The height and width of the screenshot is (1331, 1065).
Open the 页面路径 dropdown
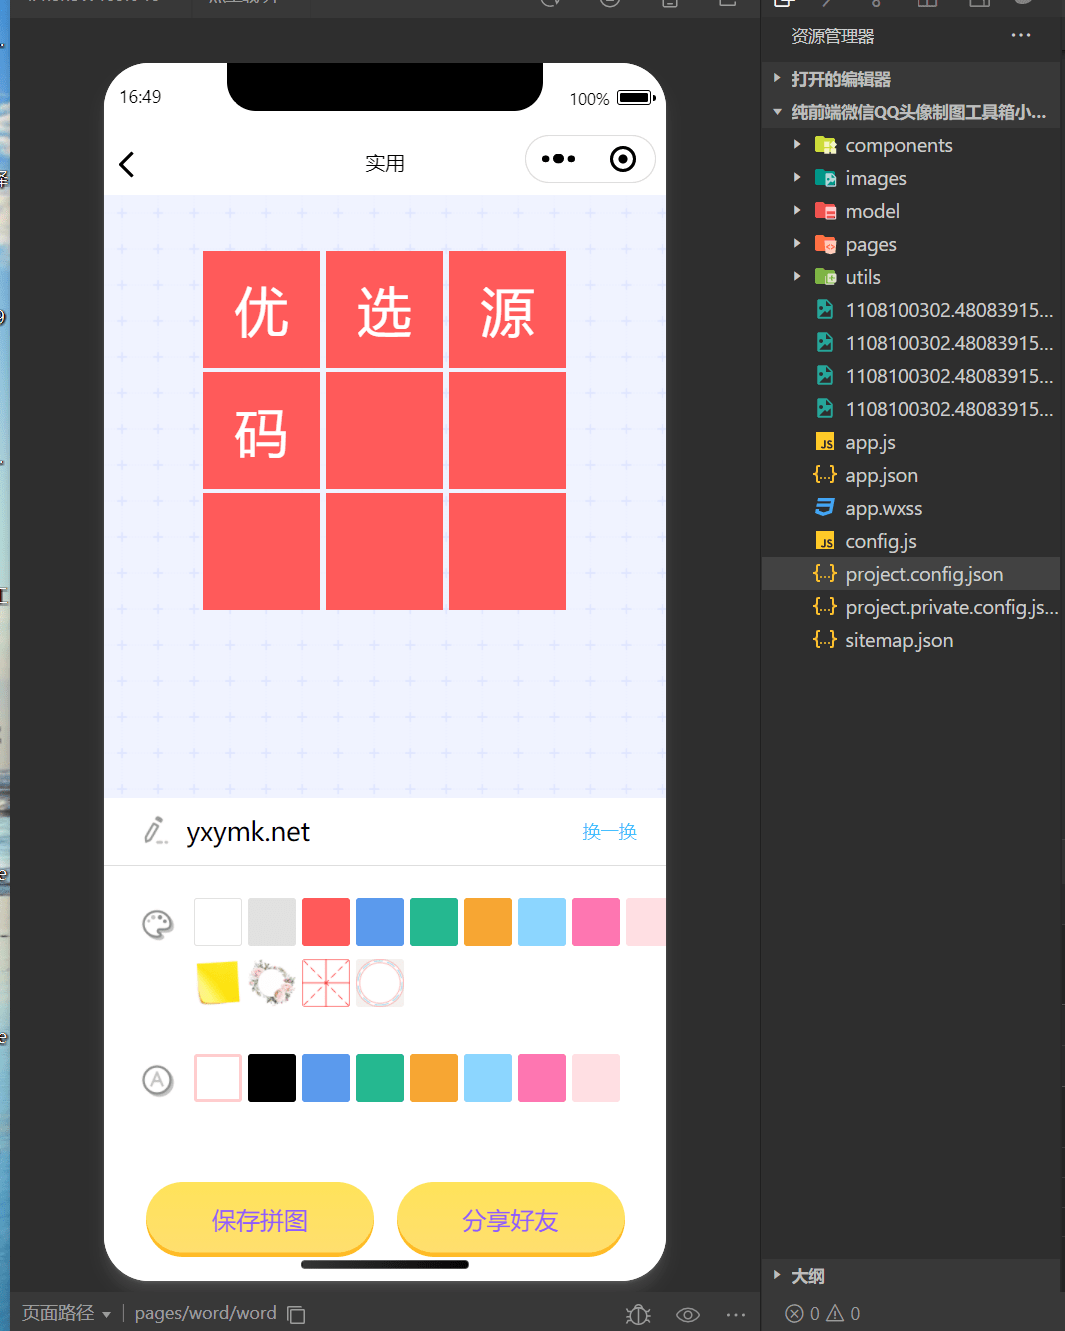pyautogui.click(x=66, y=1313)
